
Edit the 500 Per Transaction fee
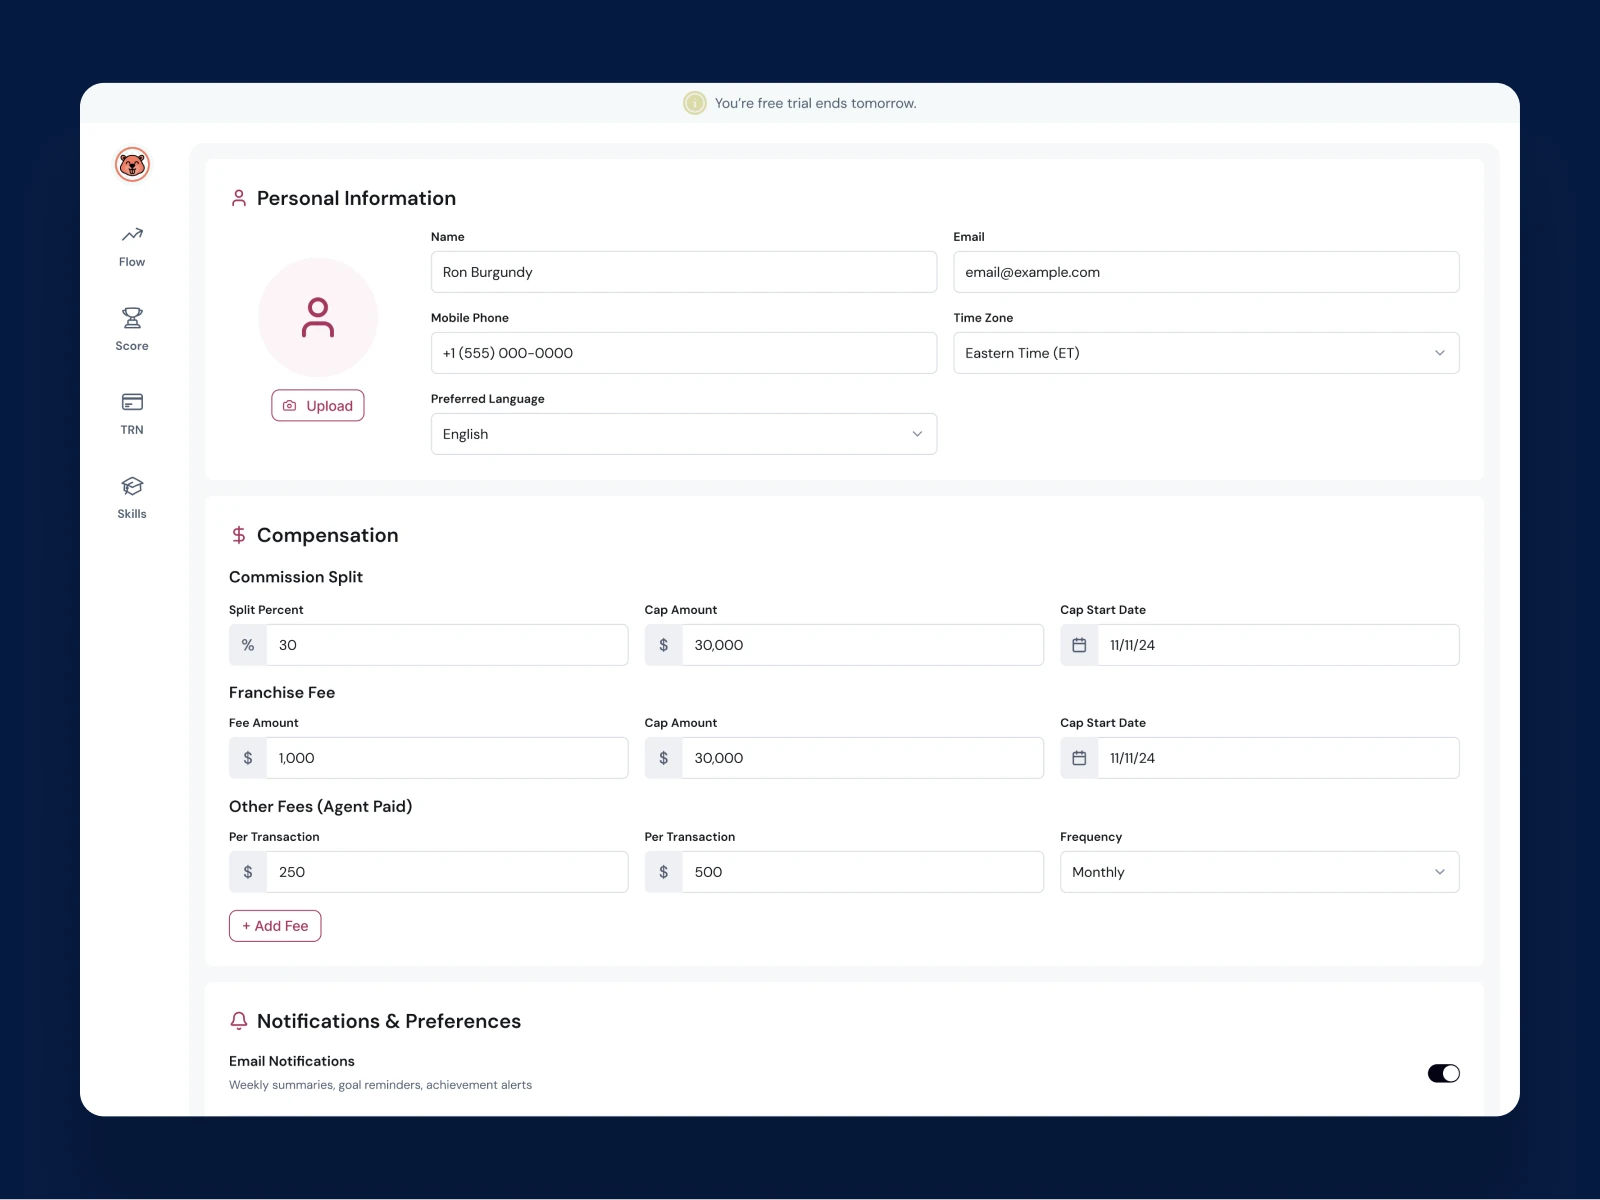click(x=863, y=872)
